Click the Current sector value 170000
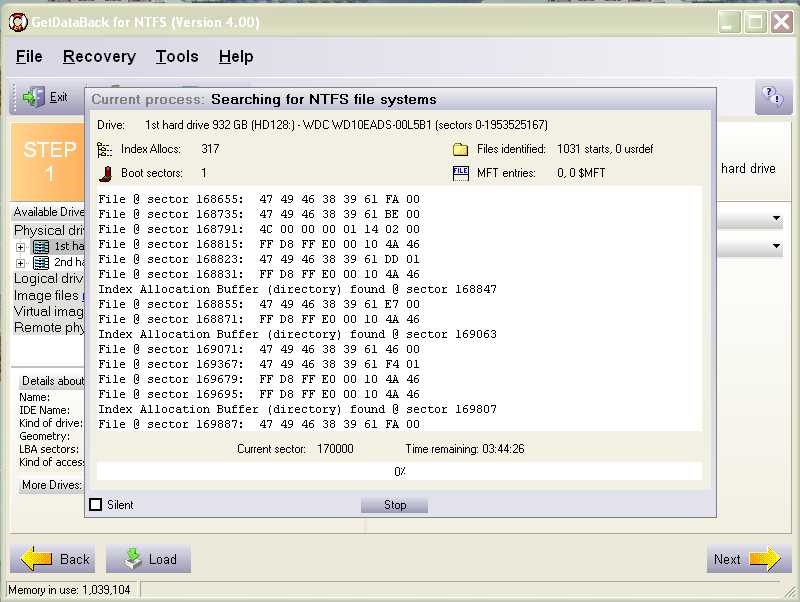 [x=335, y=449]
